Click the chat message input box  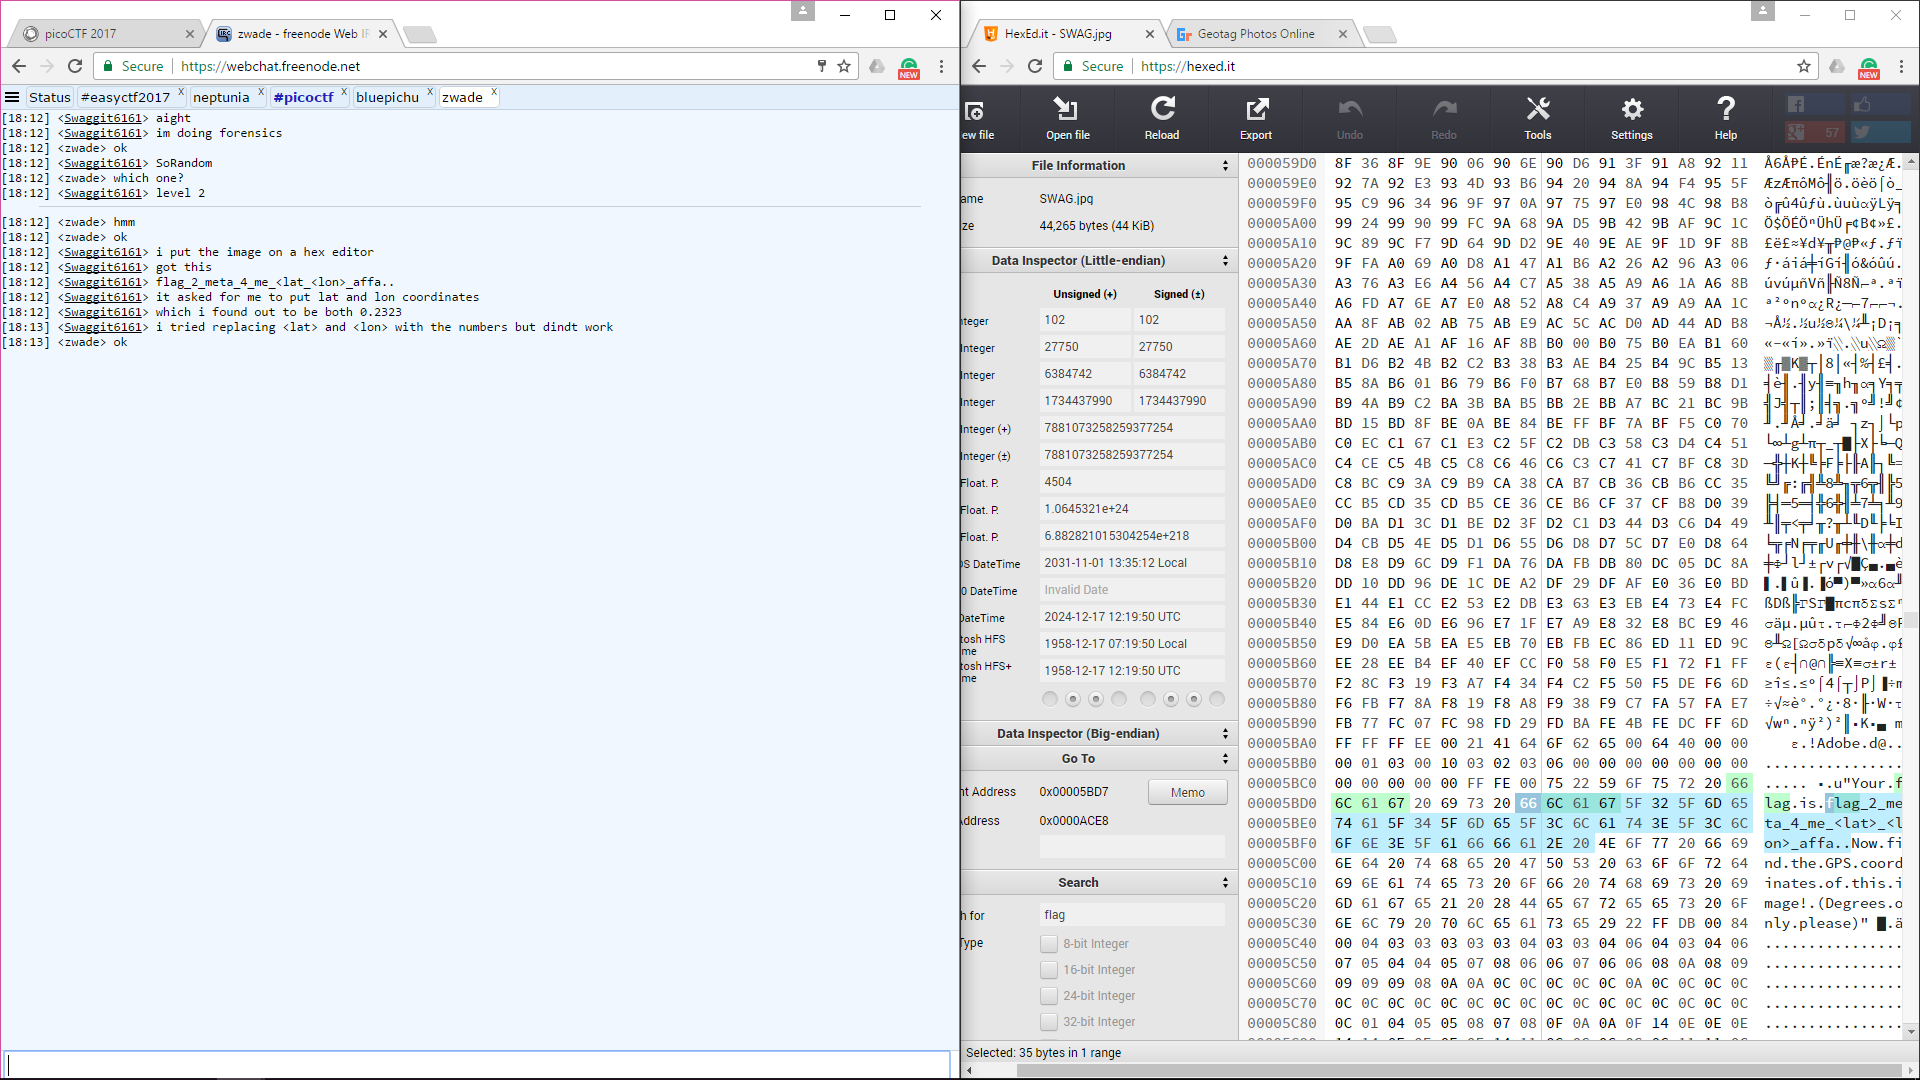tap(478, 1064)
